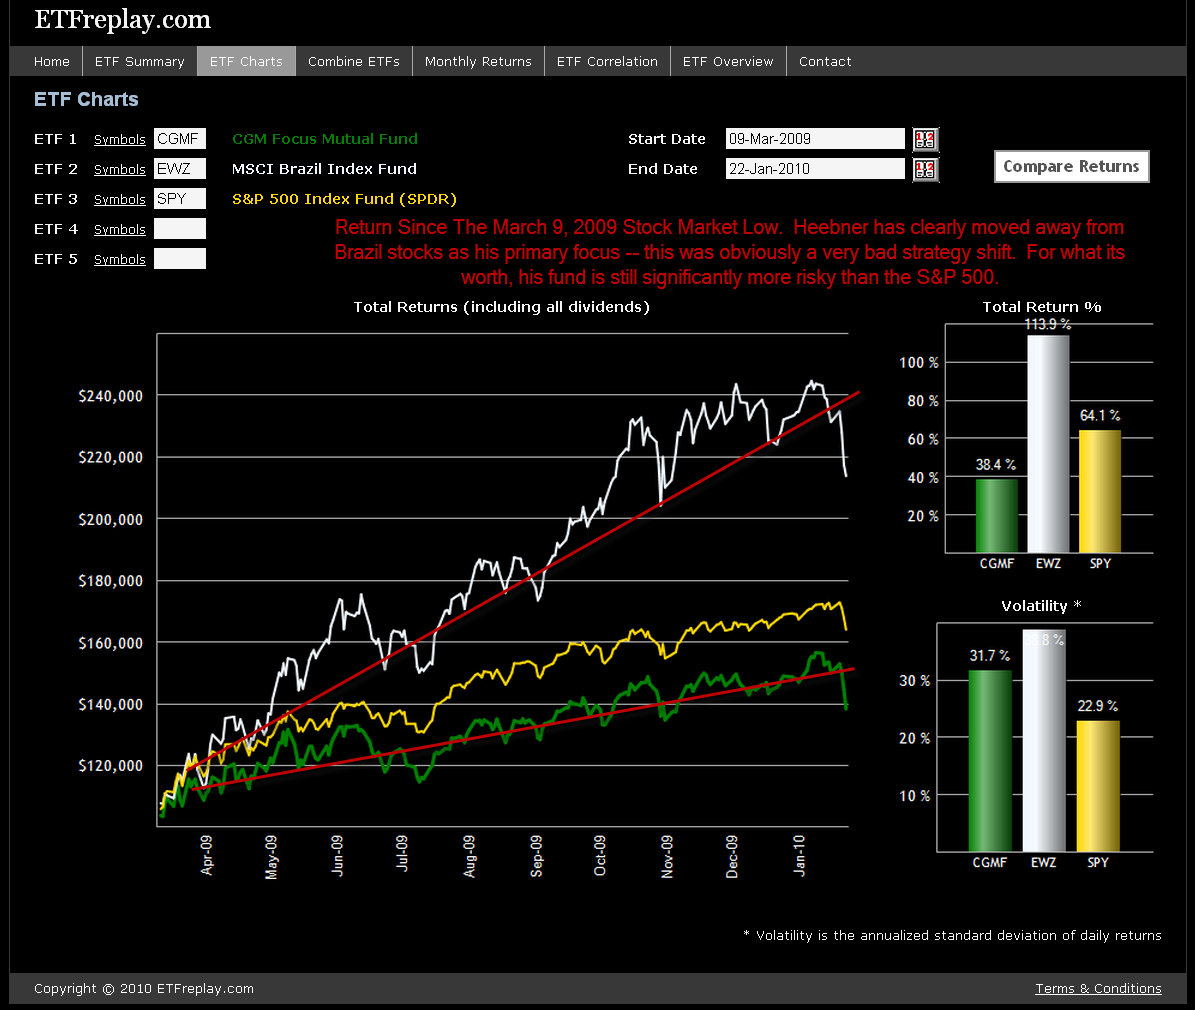Click the 64.1 % value label
1195x1010 pixels.
click(1100, 415)
